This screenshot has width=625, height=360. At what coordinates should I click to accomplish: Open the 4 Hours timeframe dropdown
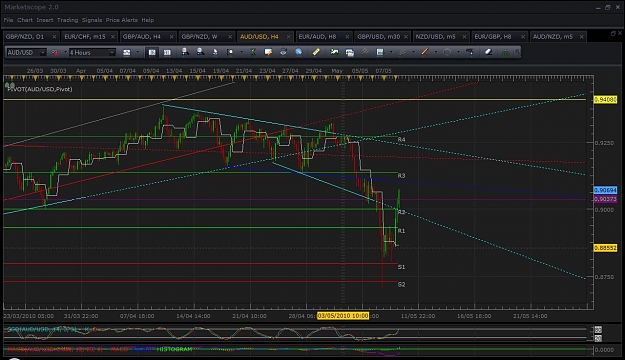[x=112, y=52]
